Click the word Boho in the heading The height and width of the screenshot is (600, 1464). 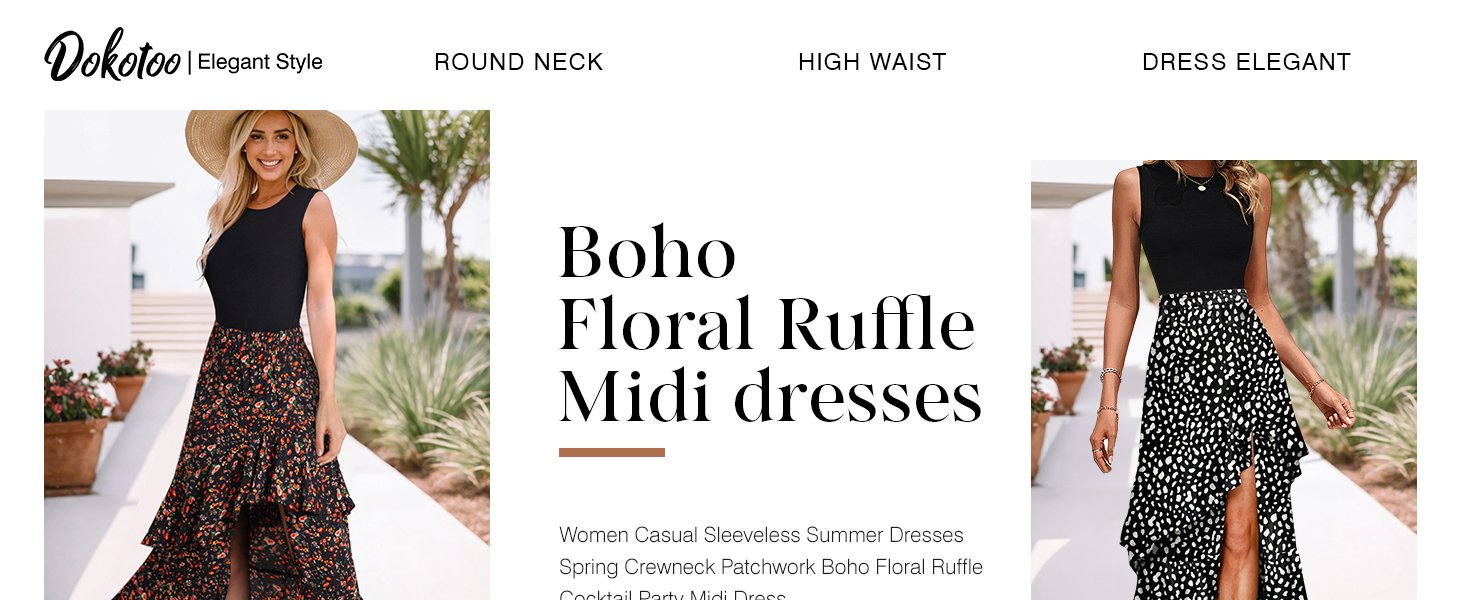[647, 253]
